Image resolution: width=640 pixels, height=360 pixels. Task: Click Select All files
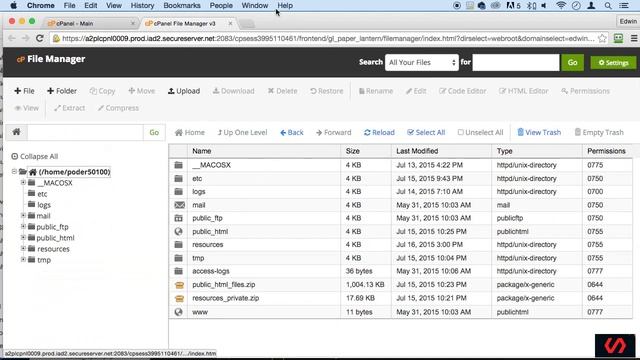pyautogui.click(x=426, y=132)
